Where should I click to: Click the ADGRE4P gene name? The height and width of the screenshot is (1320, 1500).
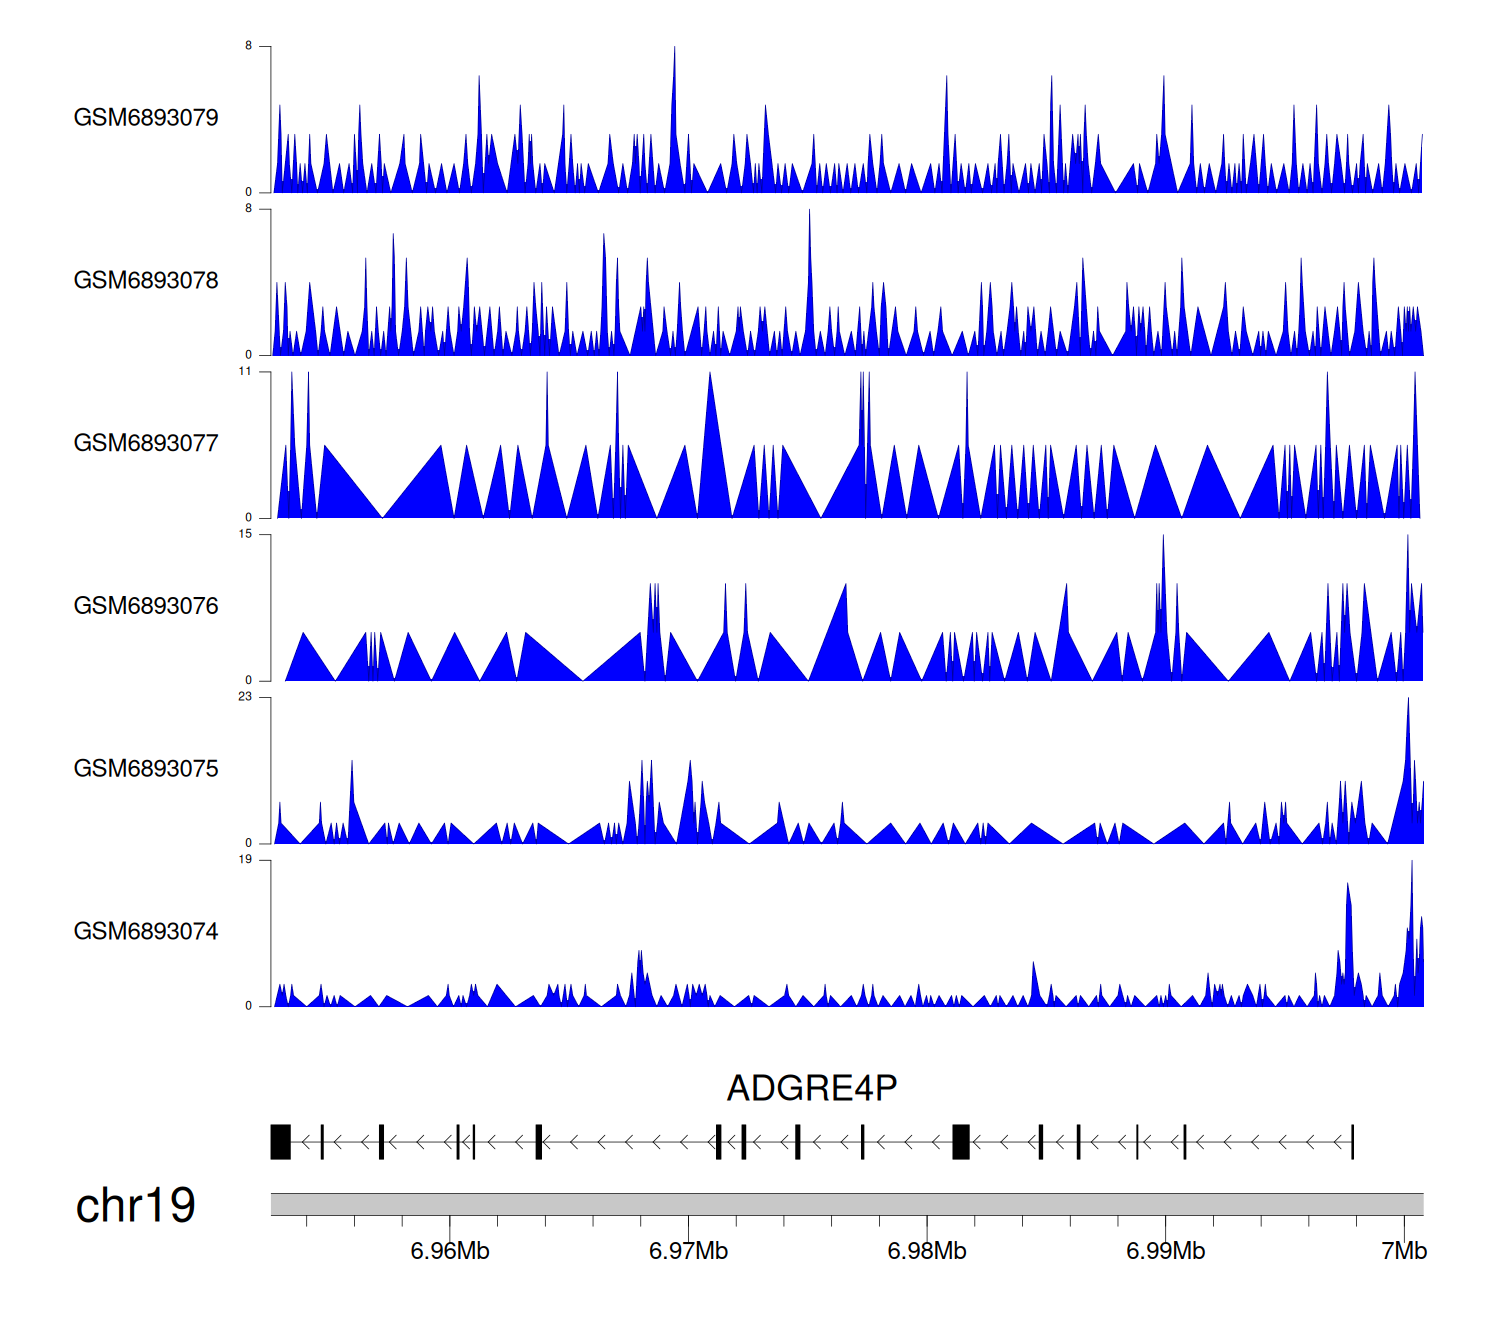811,1088
